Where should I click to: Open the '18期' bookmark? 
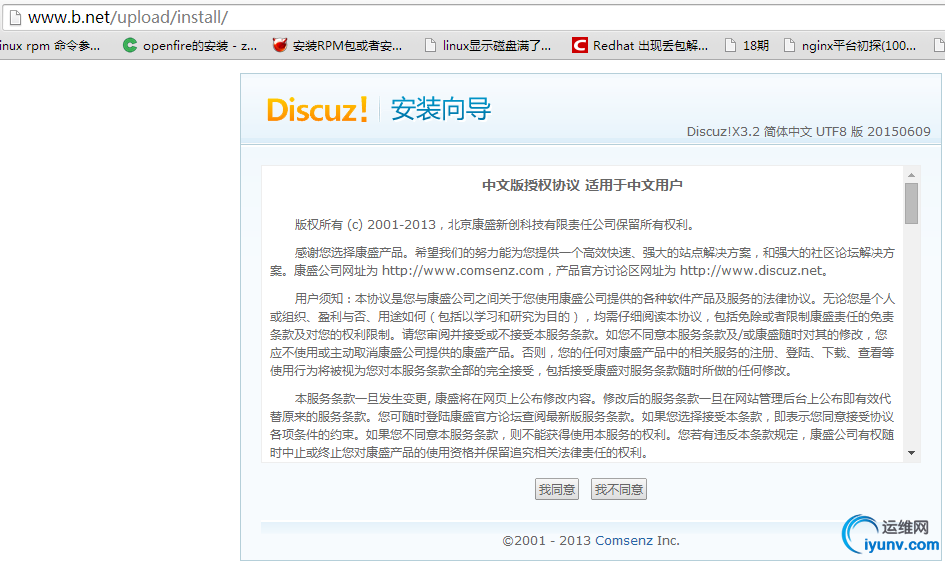pos(756,46)
